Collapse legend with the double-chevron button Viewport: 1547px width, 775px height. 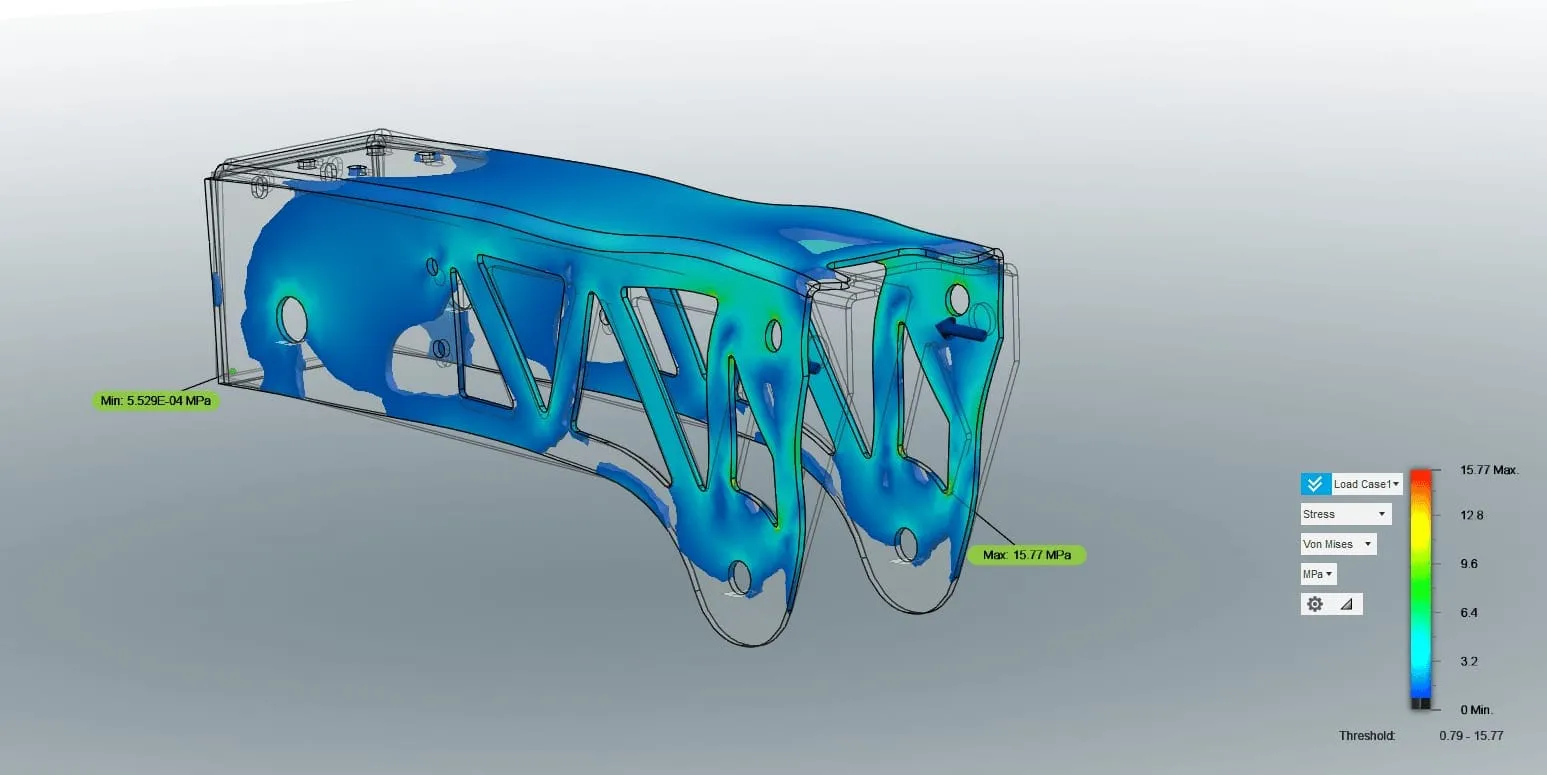[1315, 484]
